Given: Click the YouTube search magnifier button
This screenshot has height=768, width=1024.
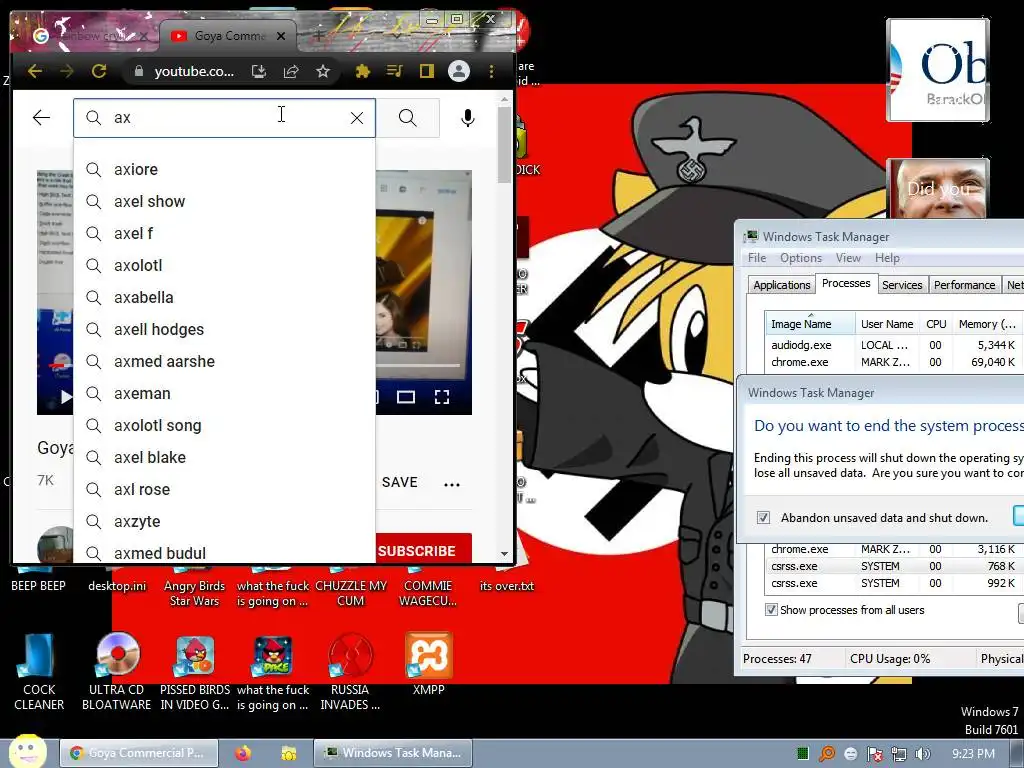Looking at the screenshot, I should click(x=408, y=118).
